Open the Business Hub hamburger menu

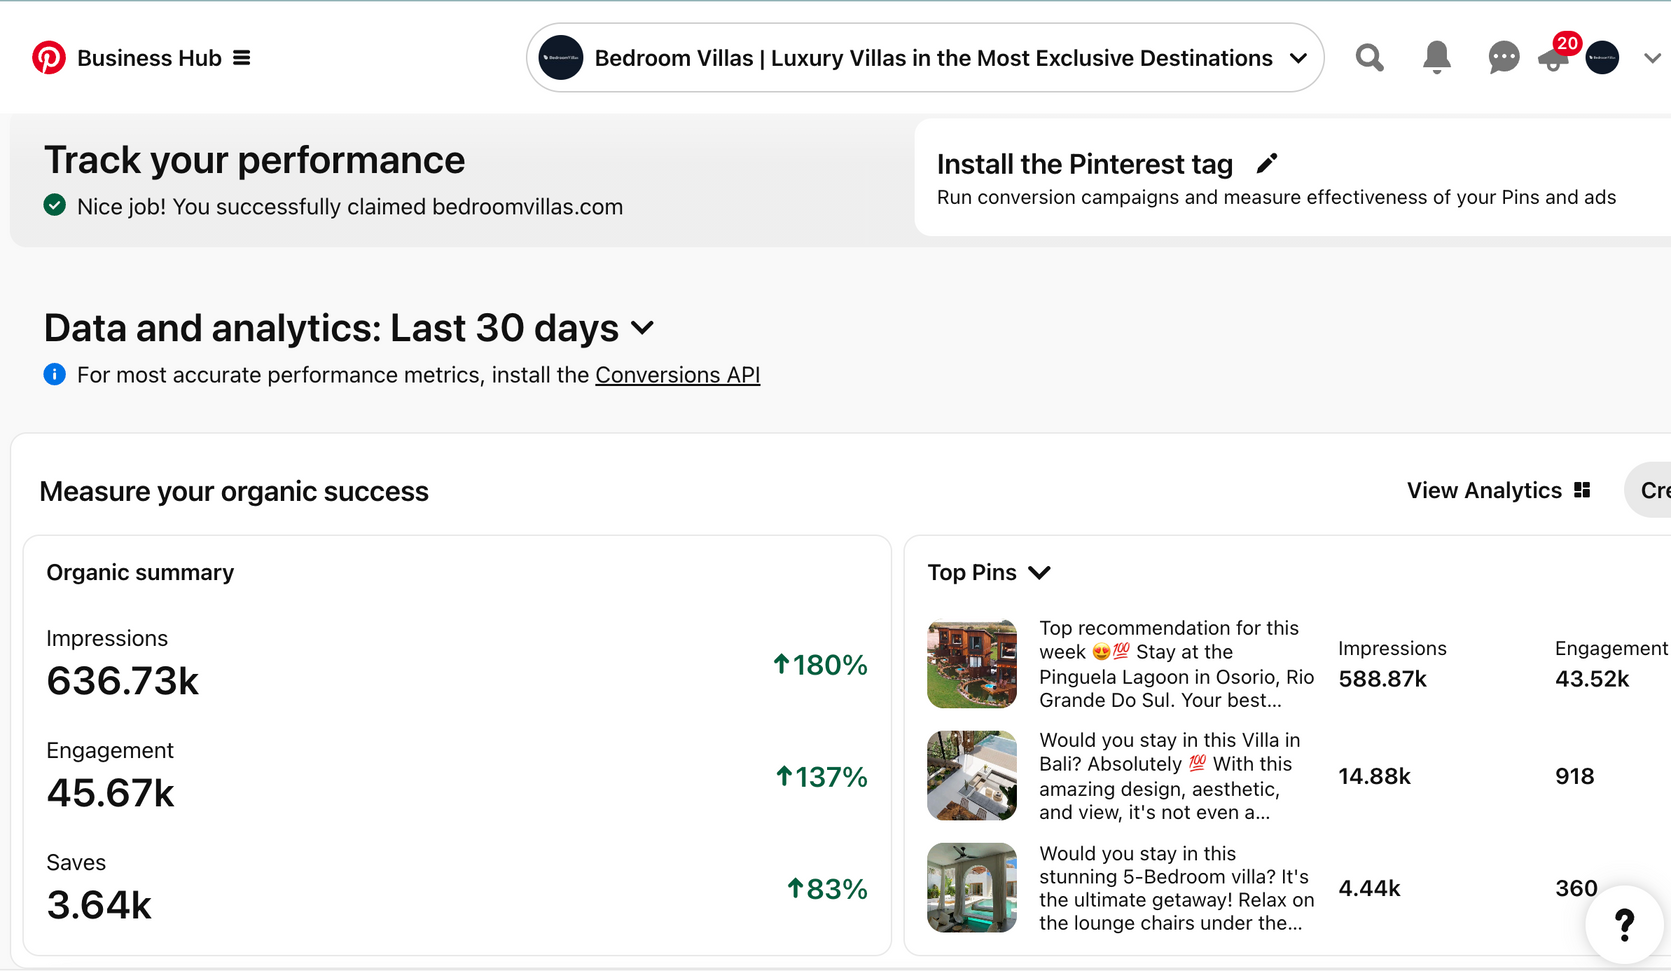click(242, 58)
